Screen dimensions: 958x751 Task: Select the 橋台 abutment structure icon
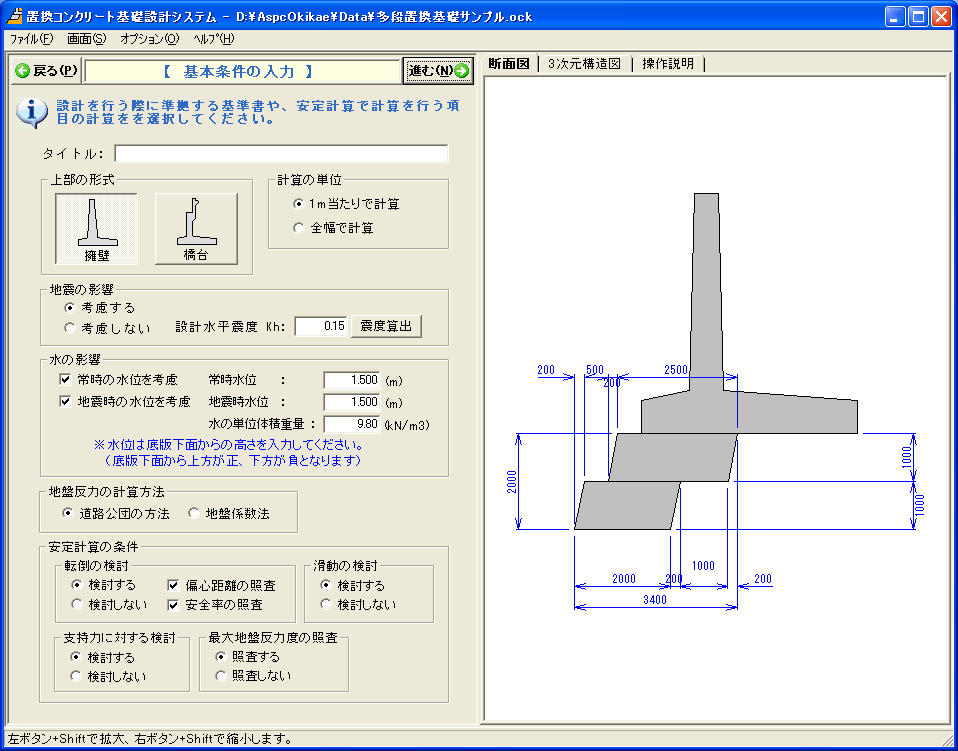click(196, 229)
